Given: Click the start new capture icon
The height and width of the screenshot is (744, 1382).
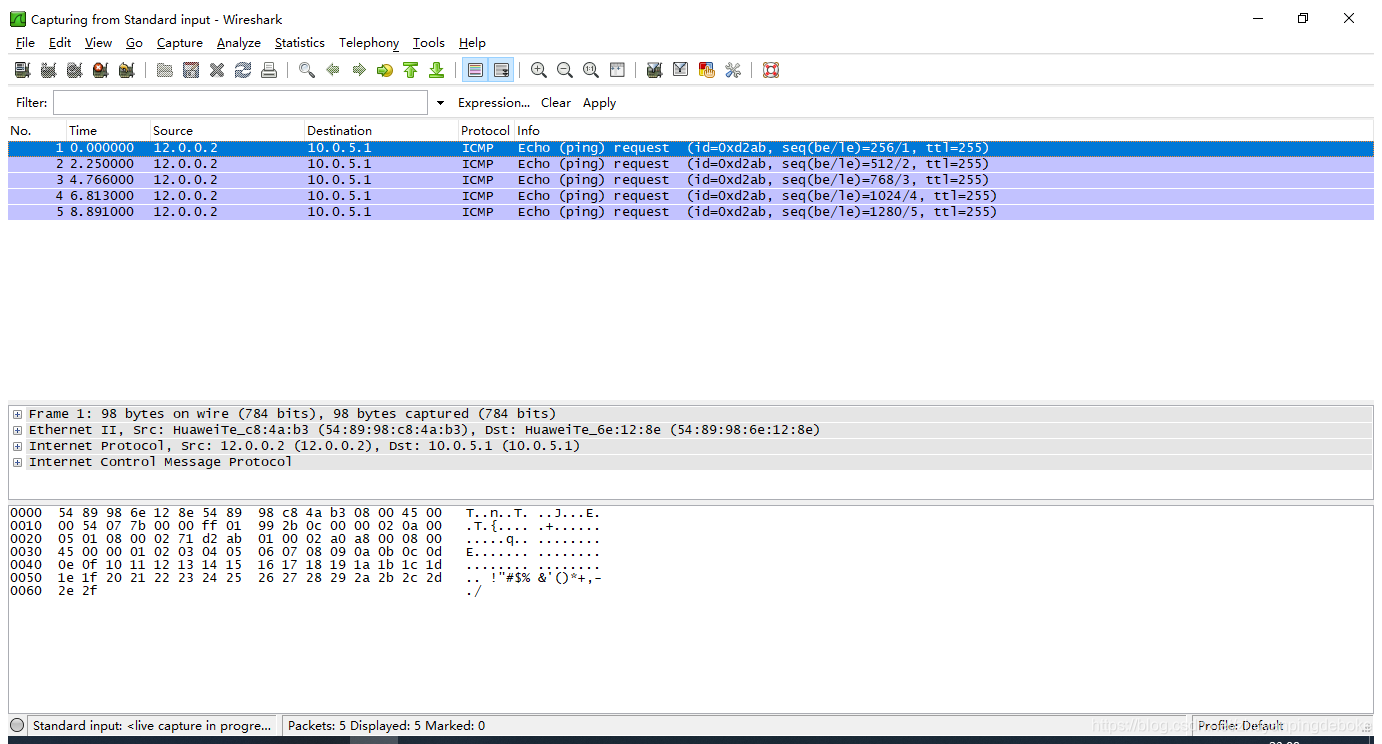Looking at the screenshot, I should pos(74,70).
